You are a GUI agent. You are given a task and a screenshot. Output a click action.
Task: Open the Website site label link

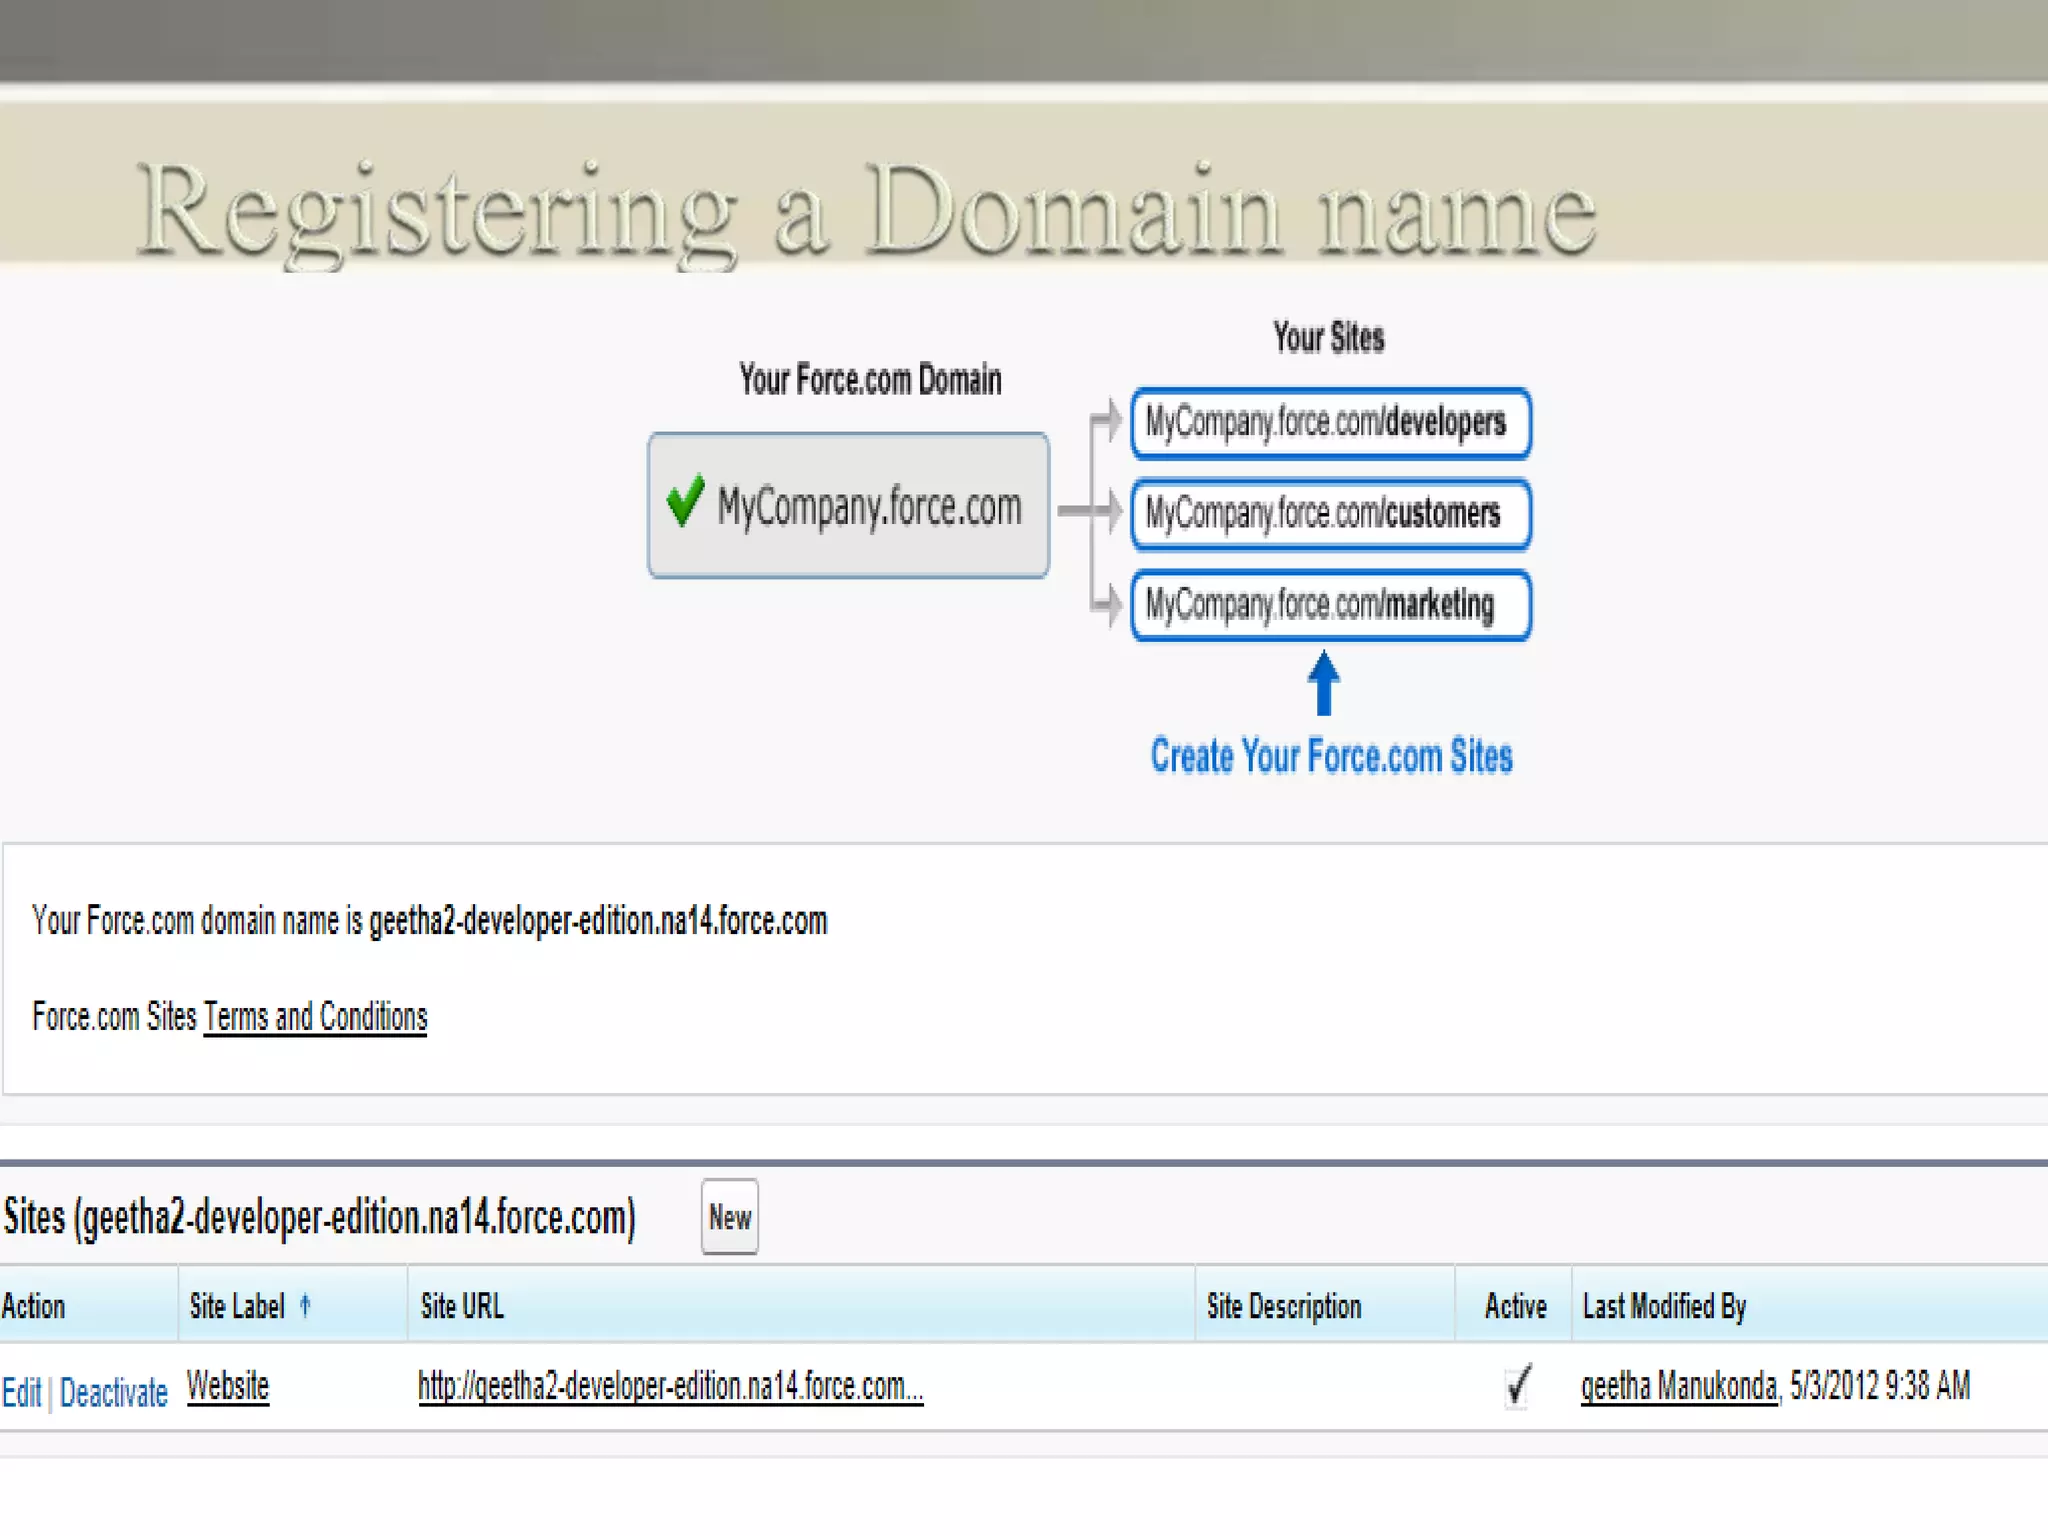228,1386
